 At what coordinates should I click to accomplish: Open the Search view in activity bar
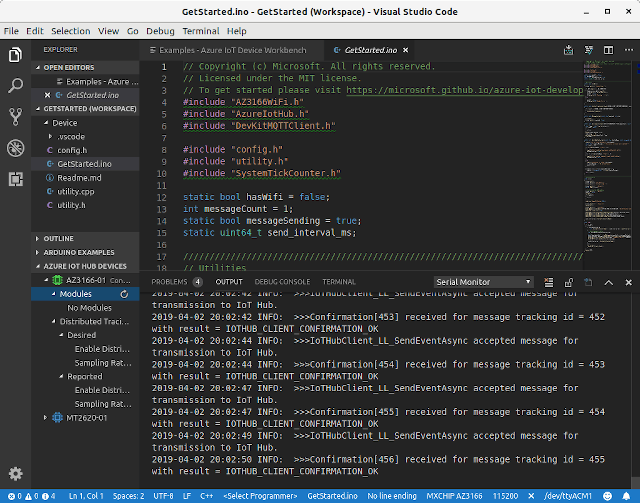[15, 86]
